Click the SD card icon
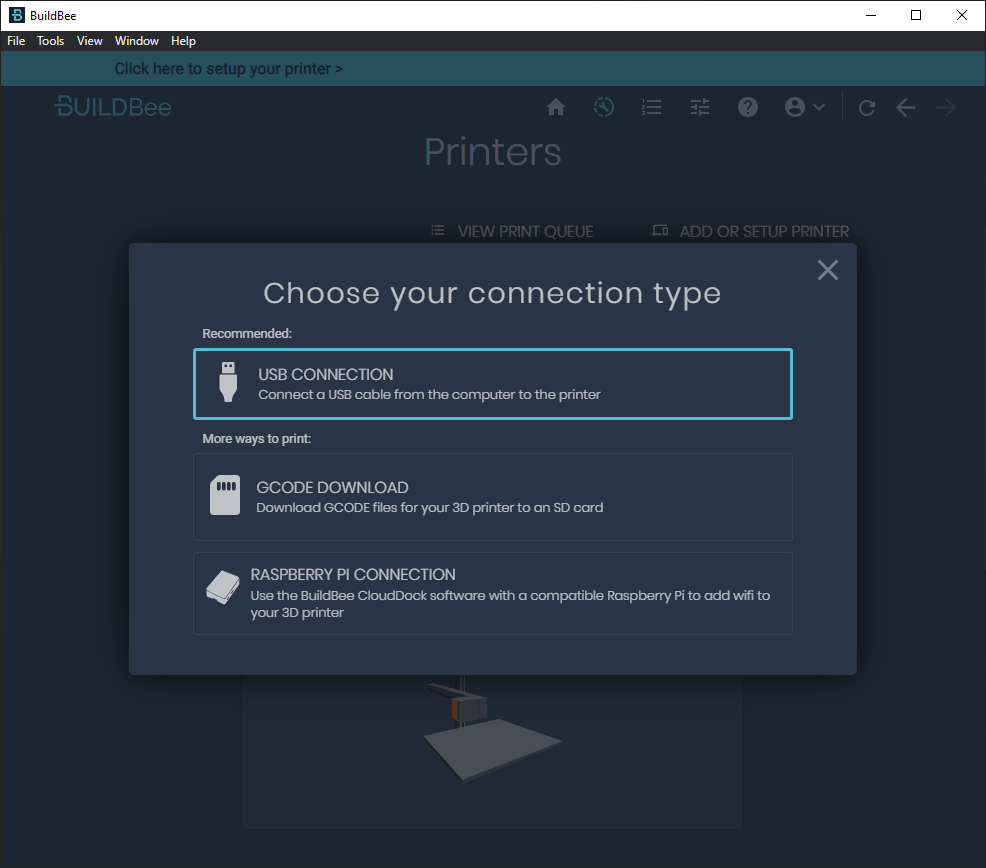The width and height of the screenshot is (986, 868). (x=225, y=495)
